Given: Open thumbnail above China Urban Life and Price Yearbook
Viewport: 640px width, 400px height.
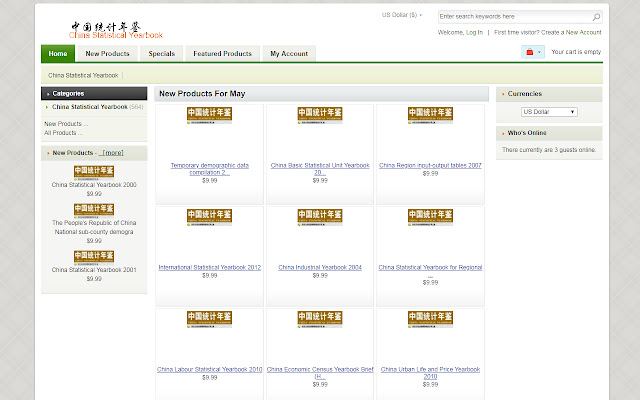Looking at the screenshot, I should [x=430, y=319].
